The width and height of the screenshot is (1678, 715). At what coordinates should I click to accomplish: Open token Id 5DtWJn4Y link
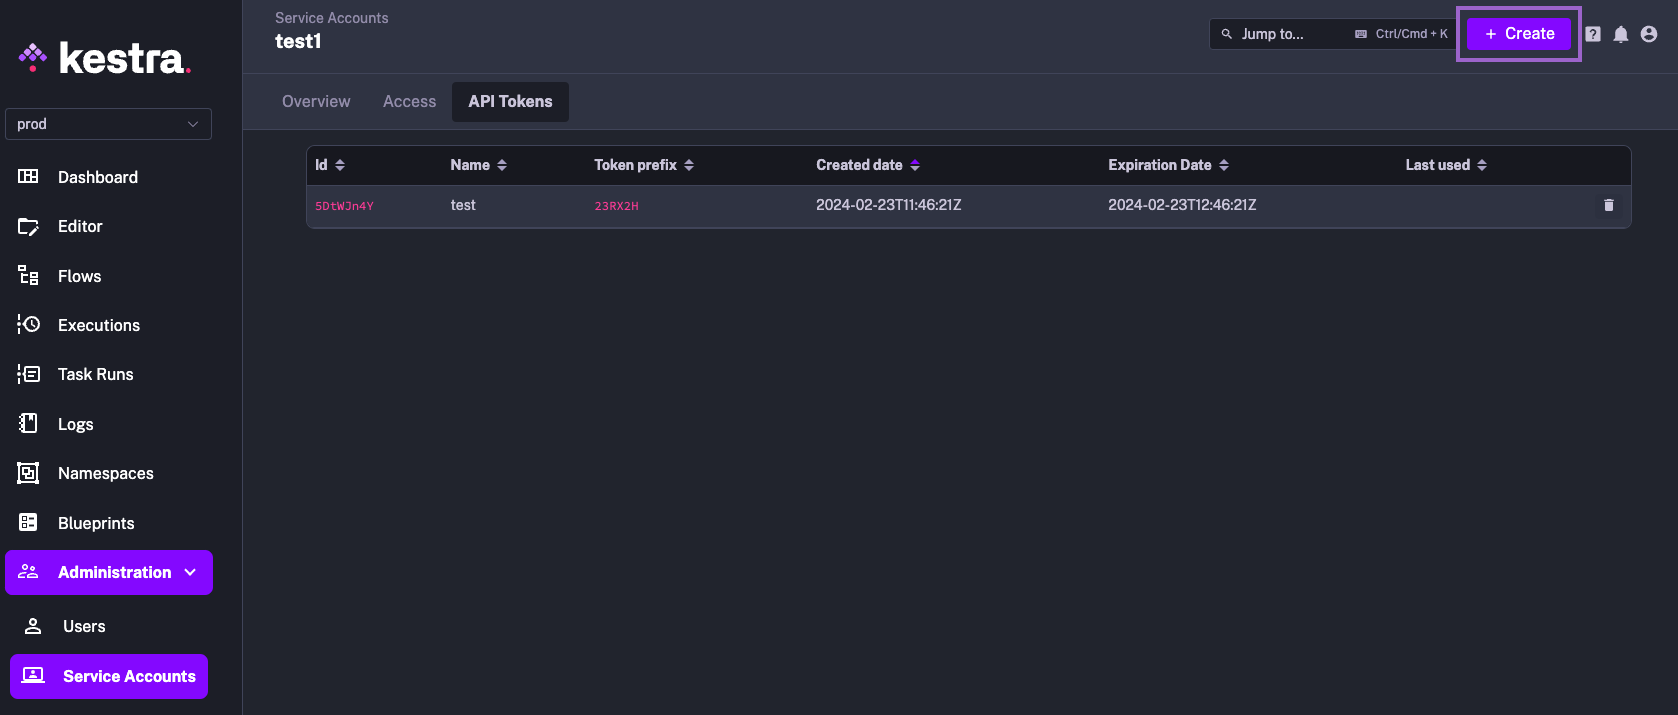[344, 206]
